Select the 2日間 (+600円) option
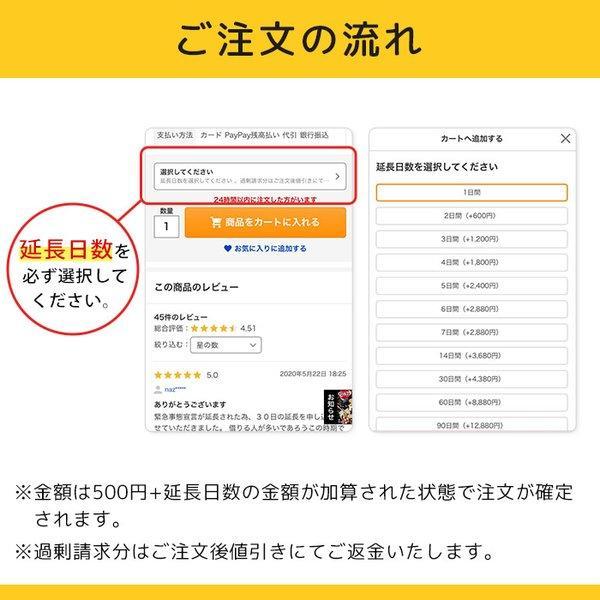This screenshot has width=600, height=600. pyautogui.click(x=471, y=216)
